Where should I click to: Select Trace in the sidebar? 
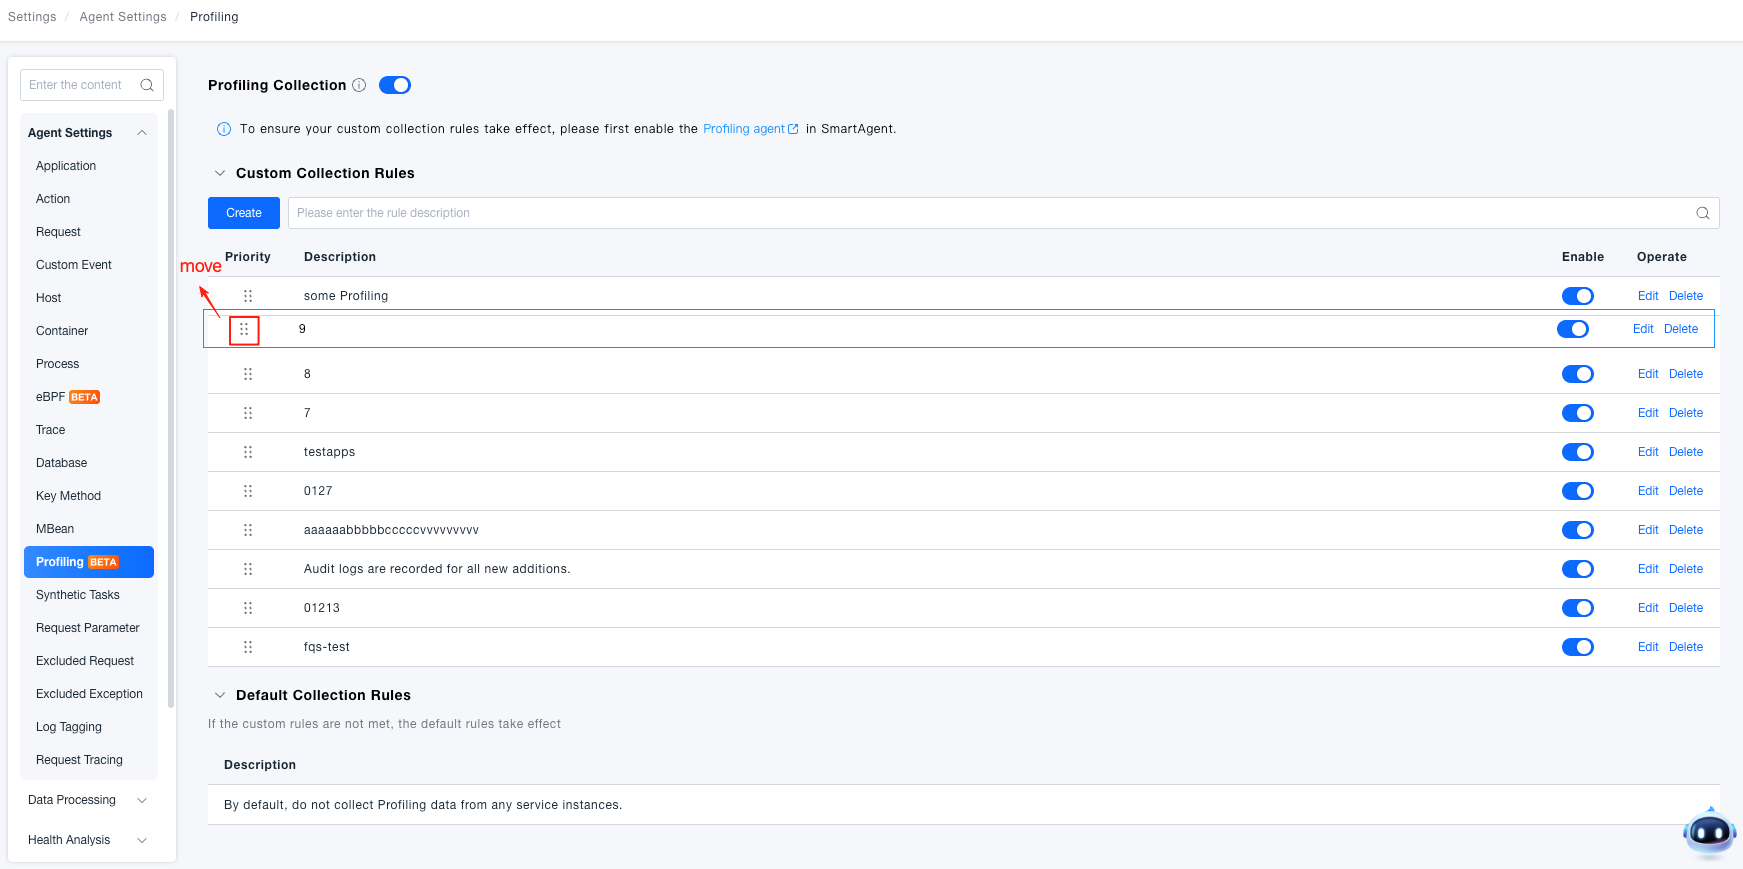pyautogui.click(x=51, y=430)
